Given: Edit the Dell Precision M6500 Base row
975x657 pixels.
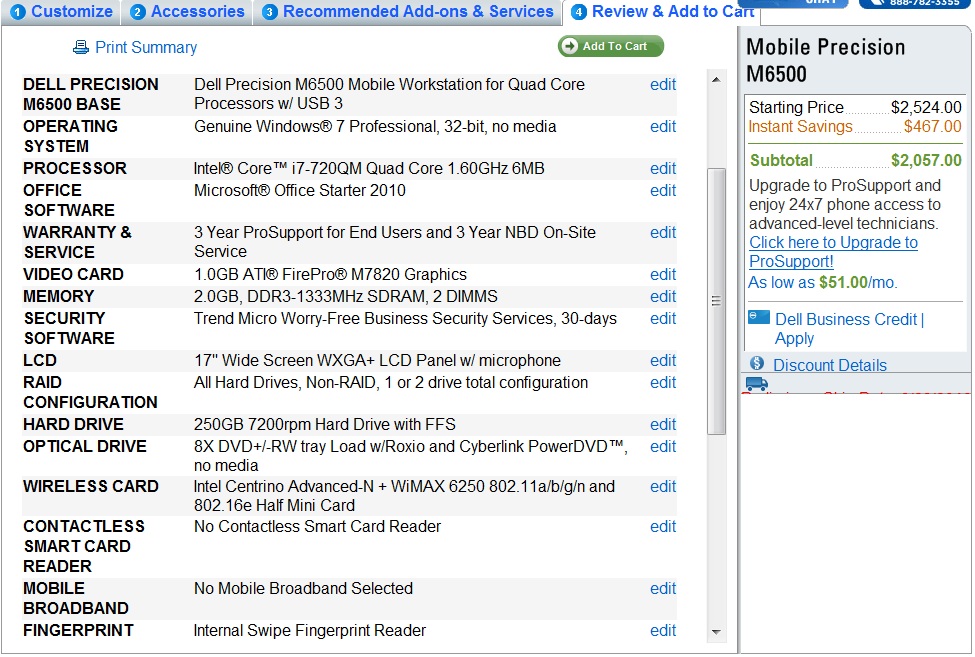Looking at the screenshot, I should click(x=663, y=85).
